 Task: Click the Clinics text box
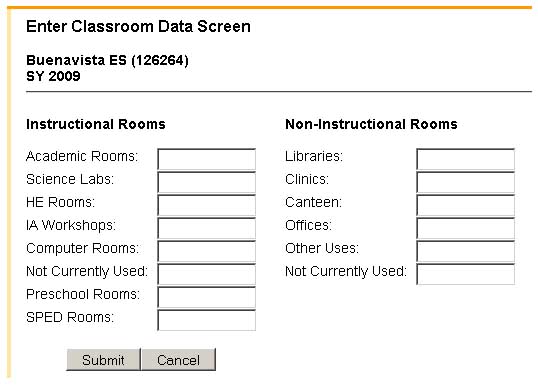pyautogui.click(x=466, y=182)
